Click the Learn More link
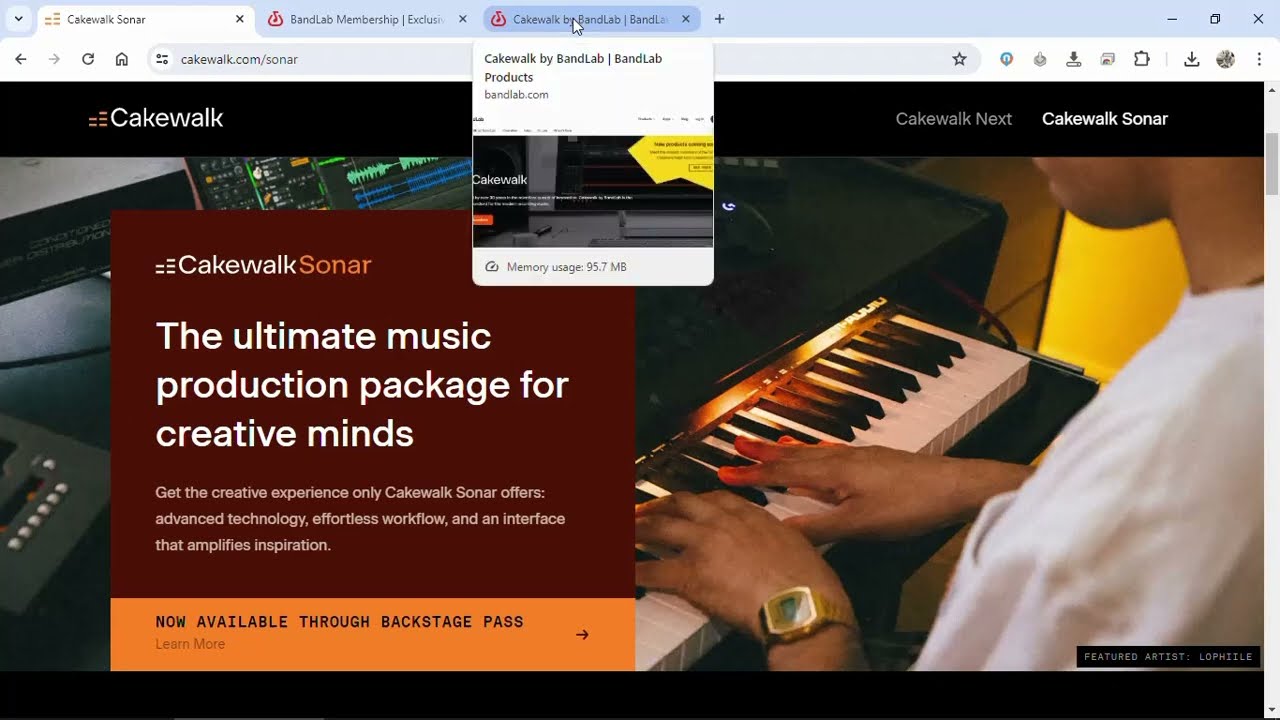The width and height of the screenshot is (1280, 720). point(190,644)
